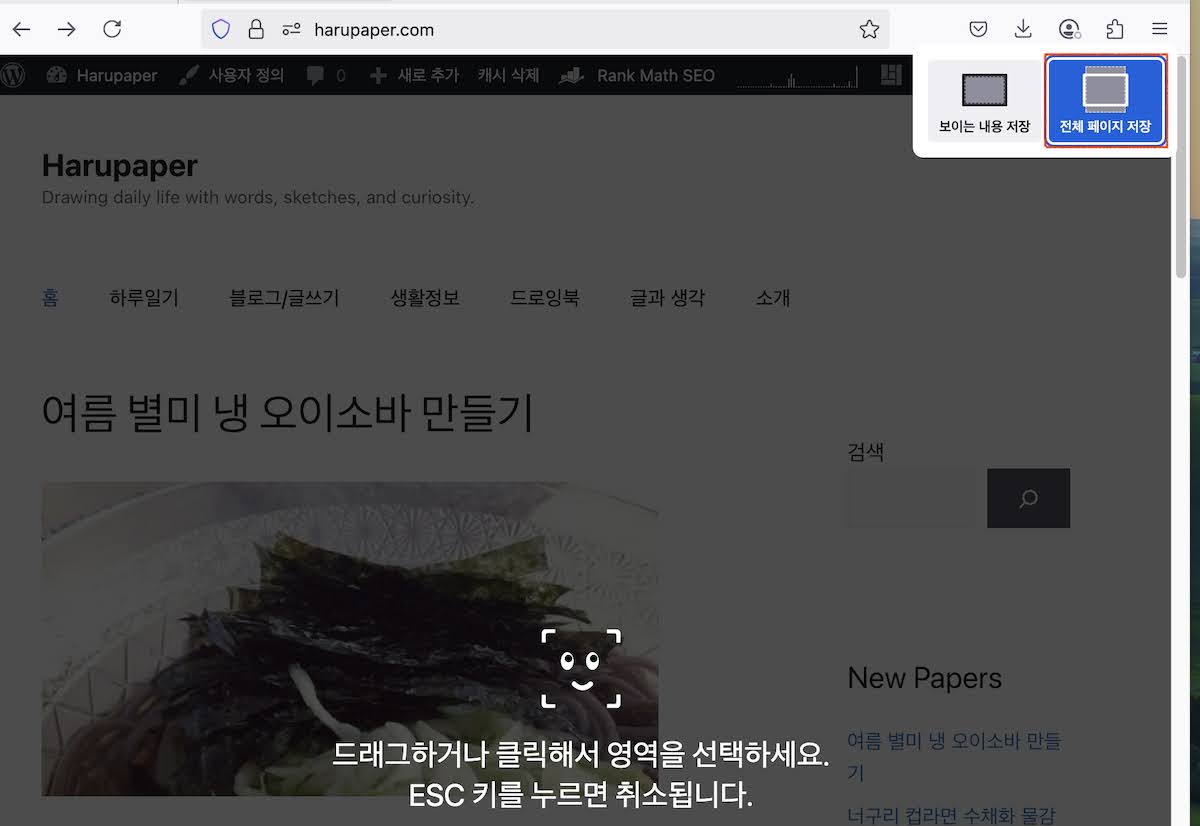Image resolution: width=1200 pixels, height=826 pixels.
Task: Open 생활정보 navigation menu item
Action: click(425, 298)
